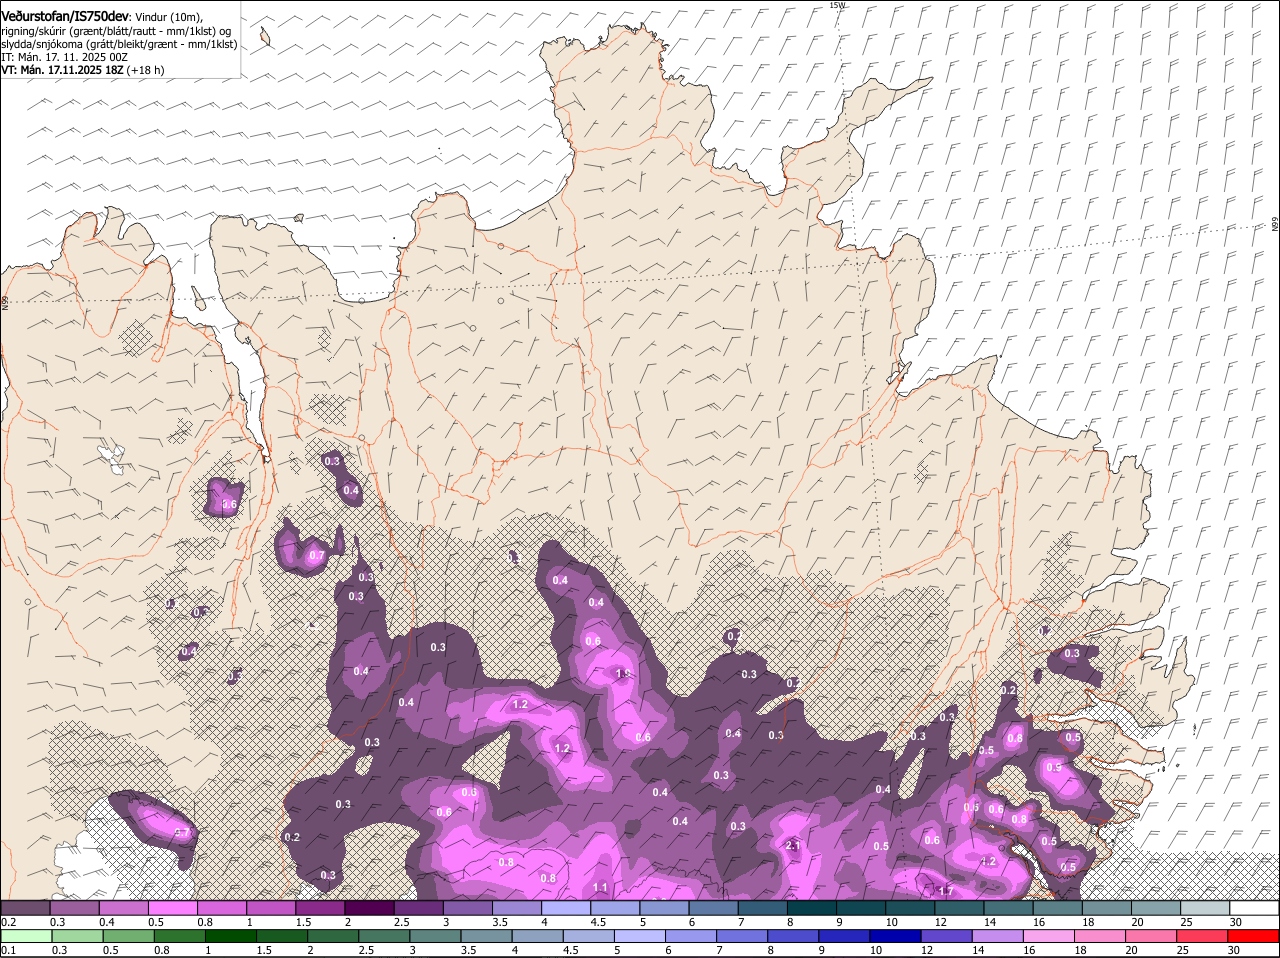Pick the lower-row lilac swatch starting at 14

tap(996, 936)
